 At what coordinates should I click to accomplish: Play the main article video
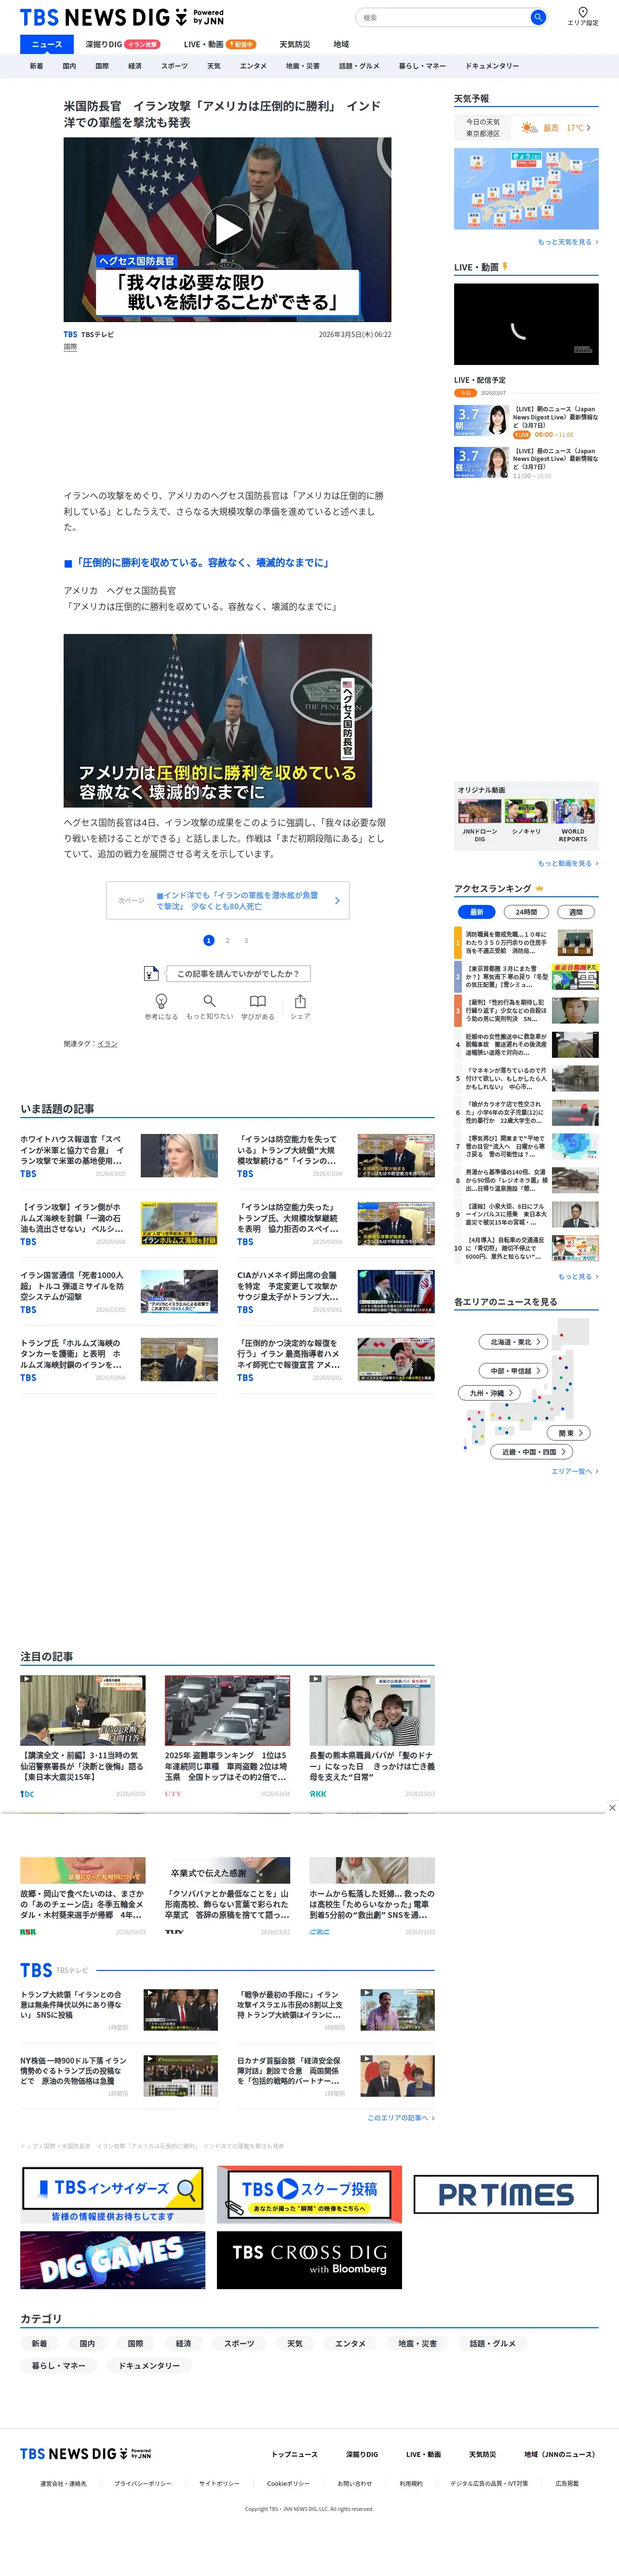pos(227,229)
